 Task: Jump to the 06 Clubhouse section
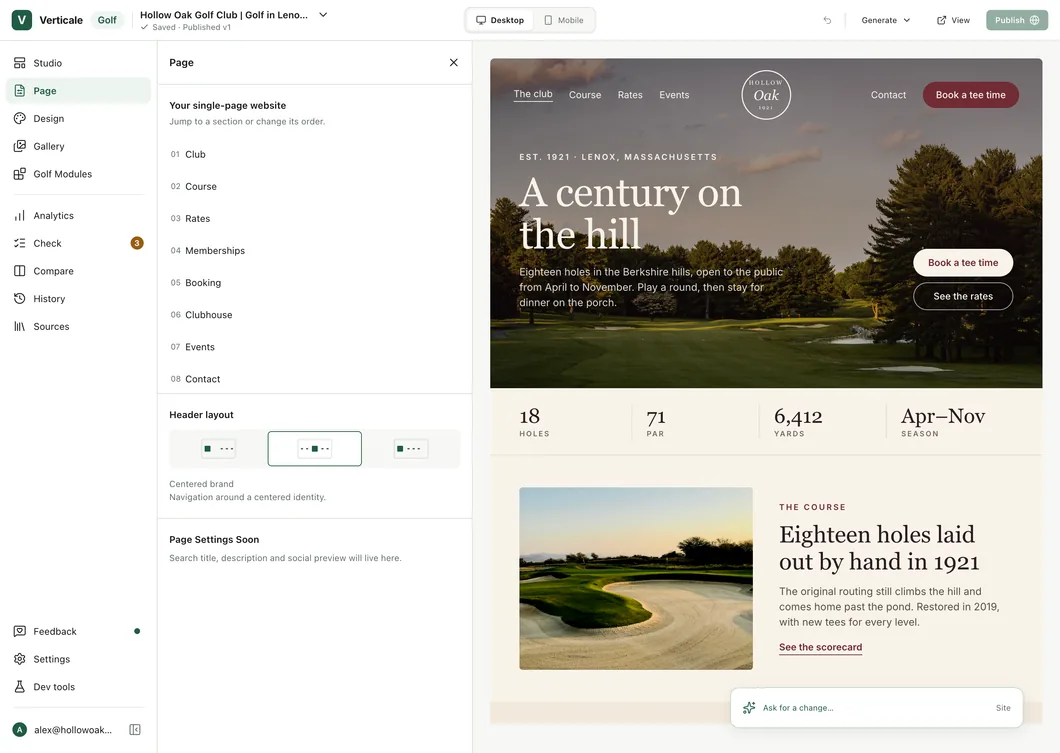pyautogui.click(x=314, y=315)
